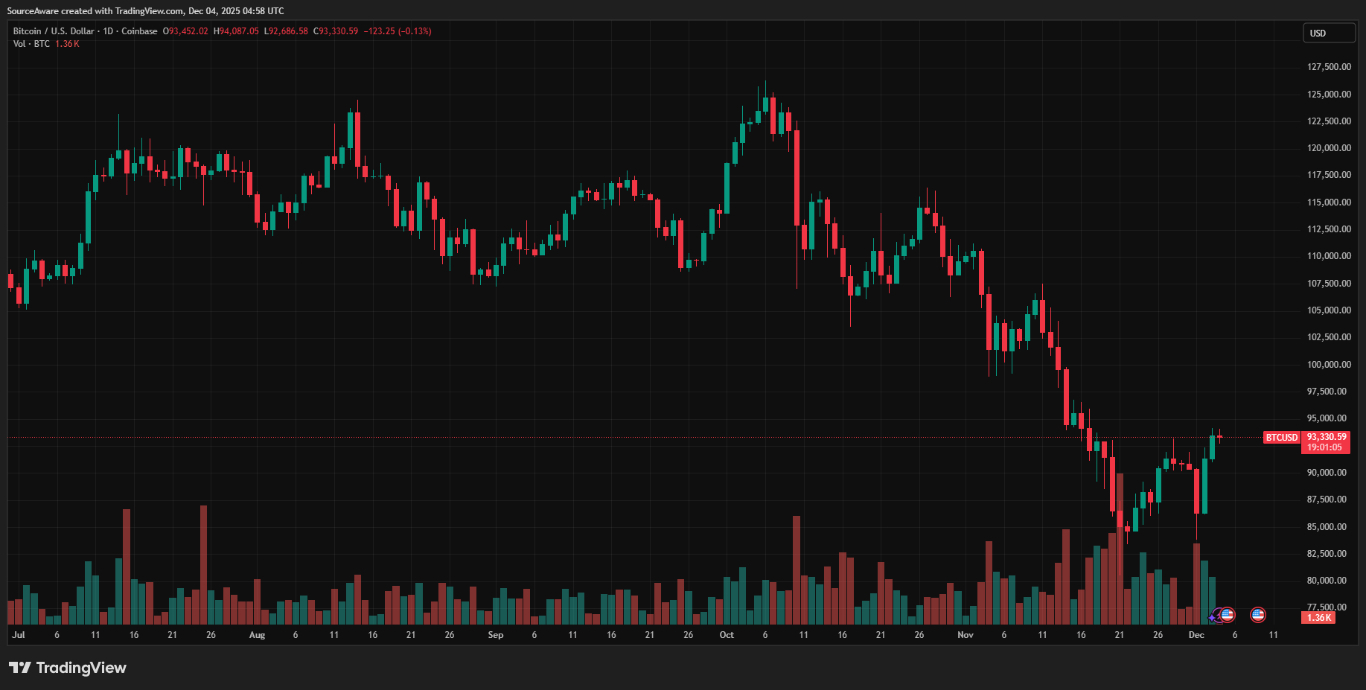Click the 100,000.00 price axis label
This screenshot has height=690, width=1366.
tap(1328, 365)
